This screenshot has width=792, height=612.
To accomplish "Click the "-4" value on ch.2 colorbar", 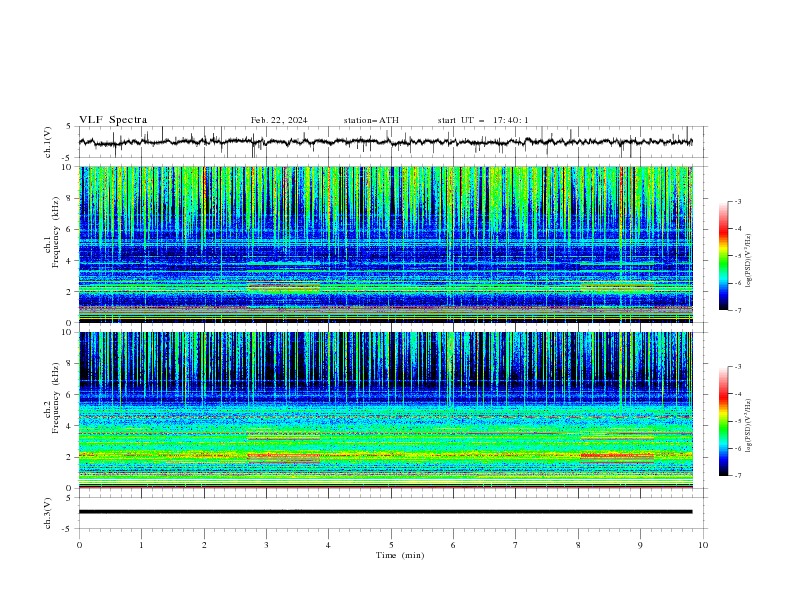I will (737, 394).
